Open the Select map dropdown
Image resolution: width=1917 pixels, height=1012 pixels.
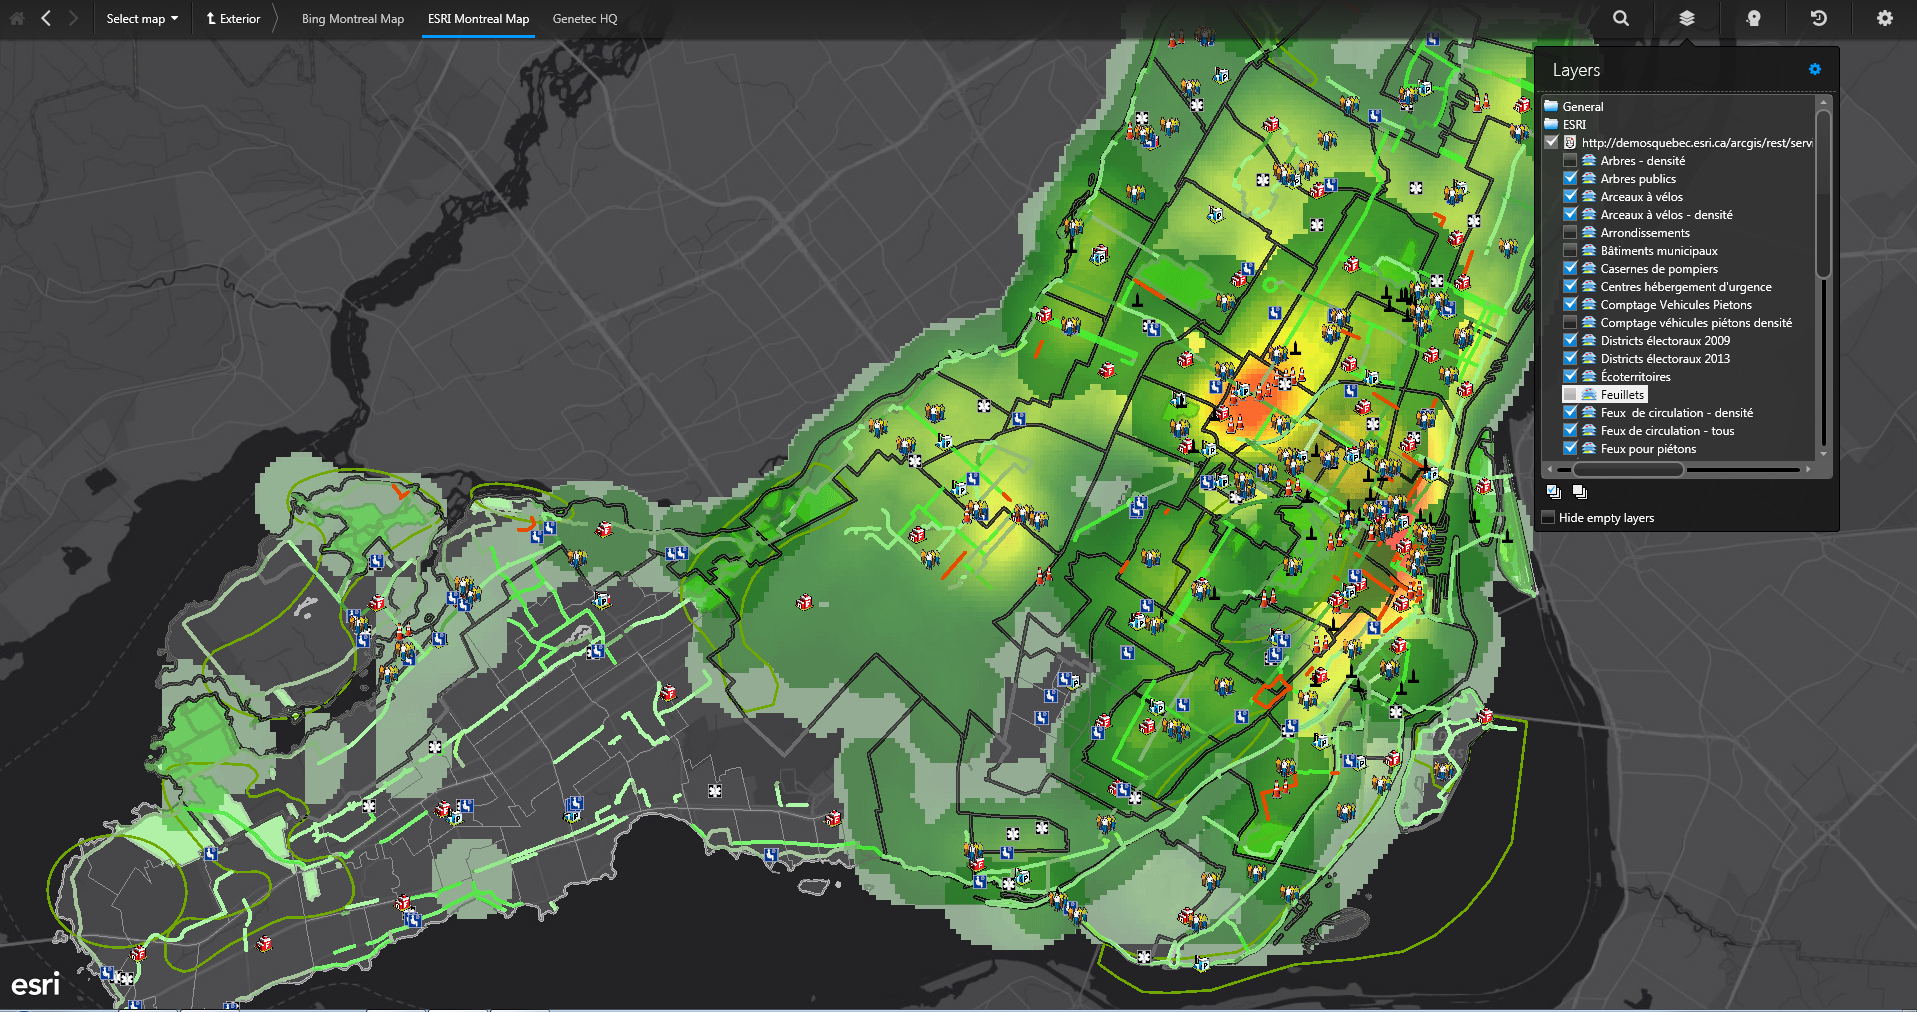[142, 18]
